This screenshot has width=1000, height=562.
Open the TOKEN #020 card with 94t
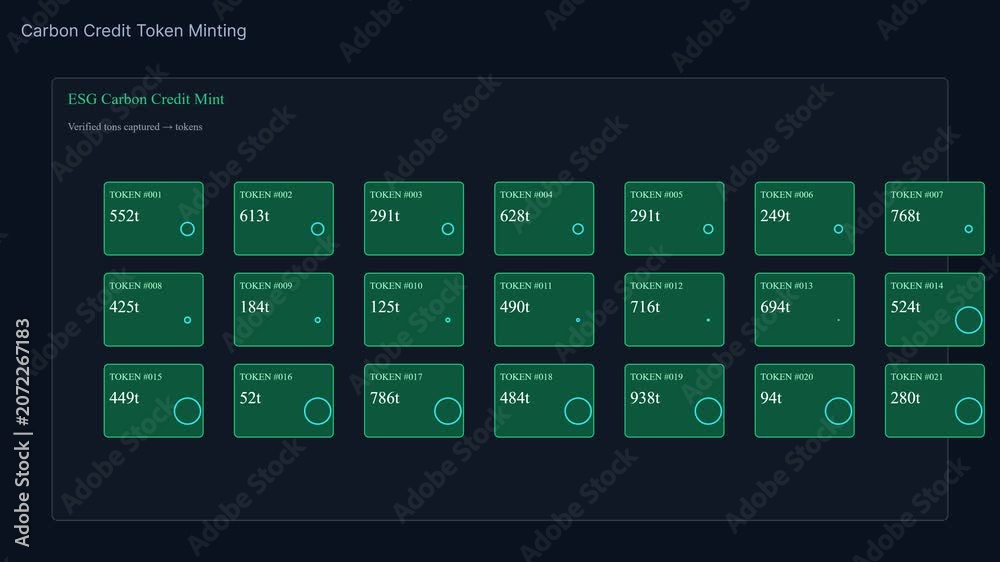point(804,401)
